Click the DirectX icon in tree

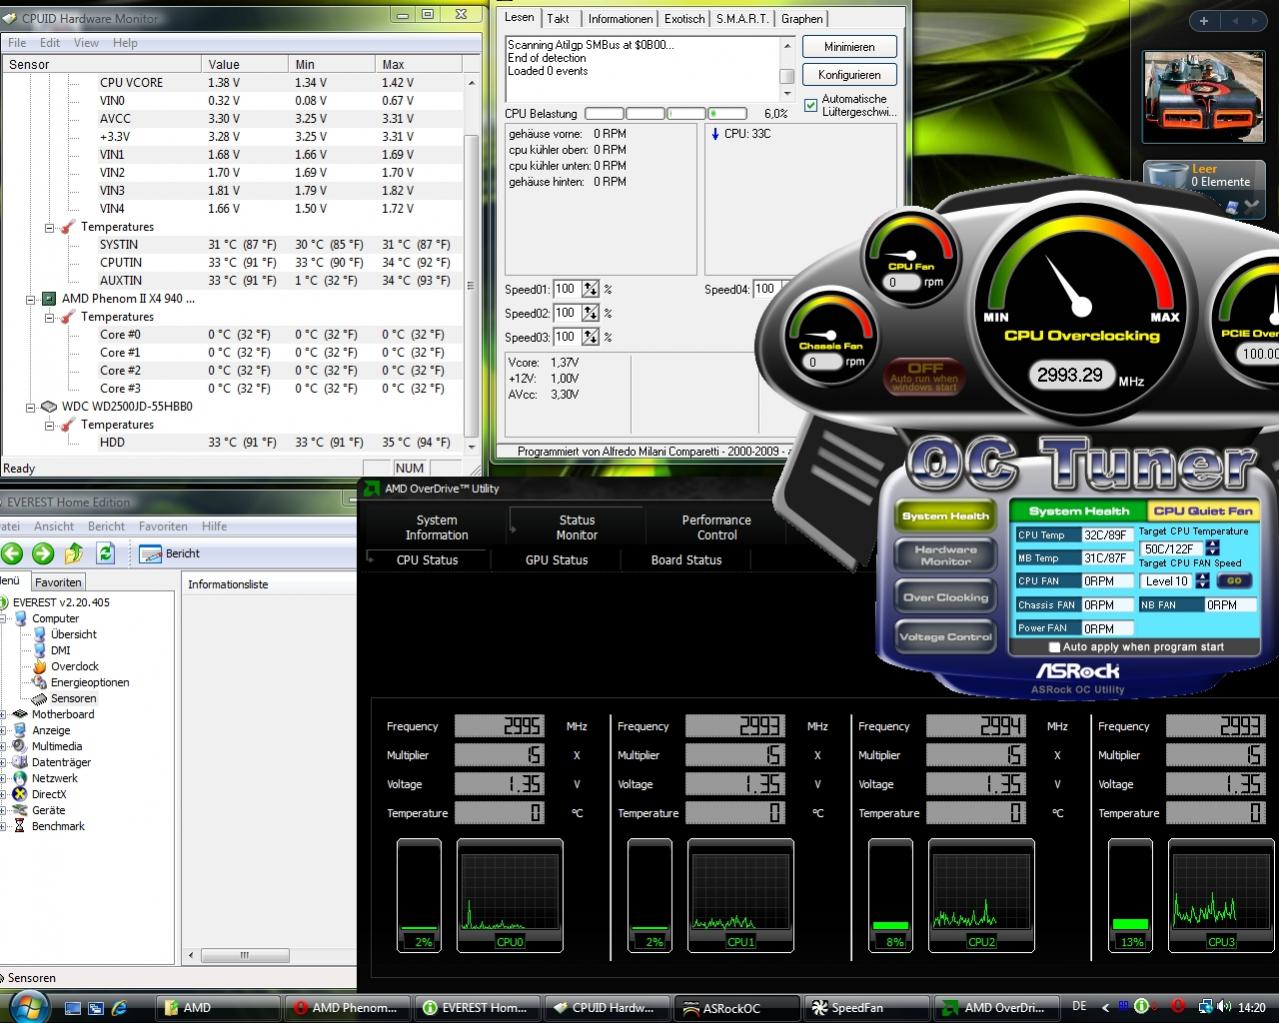coord(20,794)
